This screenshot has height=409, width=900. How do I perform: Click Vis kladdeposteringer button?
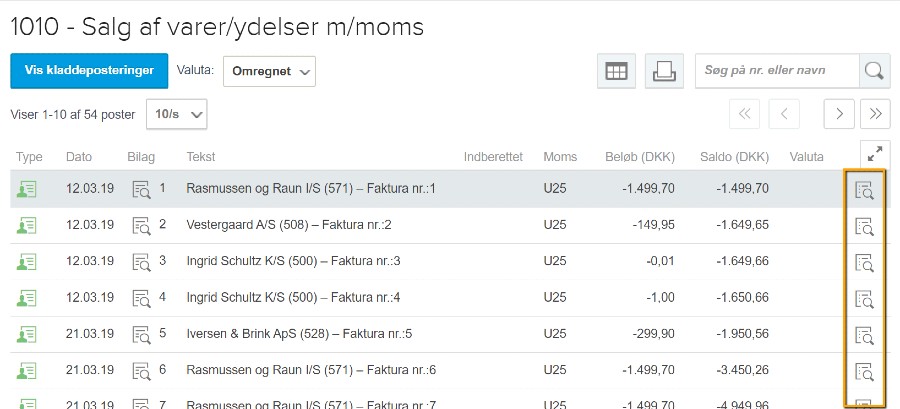tap(89, 71)
